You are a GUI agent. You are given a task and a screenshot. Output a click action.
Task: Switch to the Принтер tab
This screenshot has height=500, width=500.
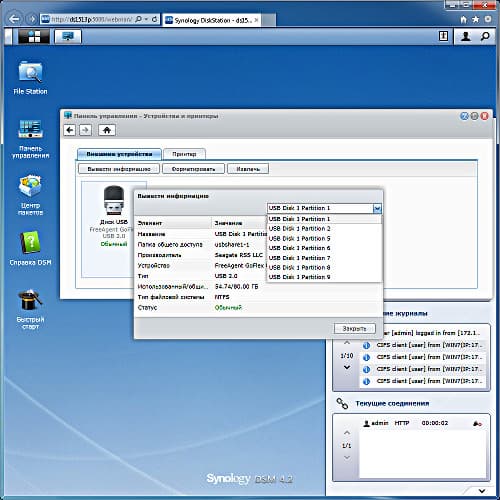click(184, 154)
